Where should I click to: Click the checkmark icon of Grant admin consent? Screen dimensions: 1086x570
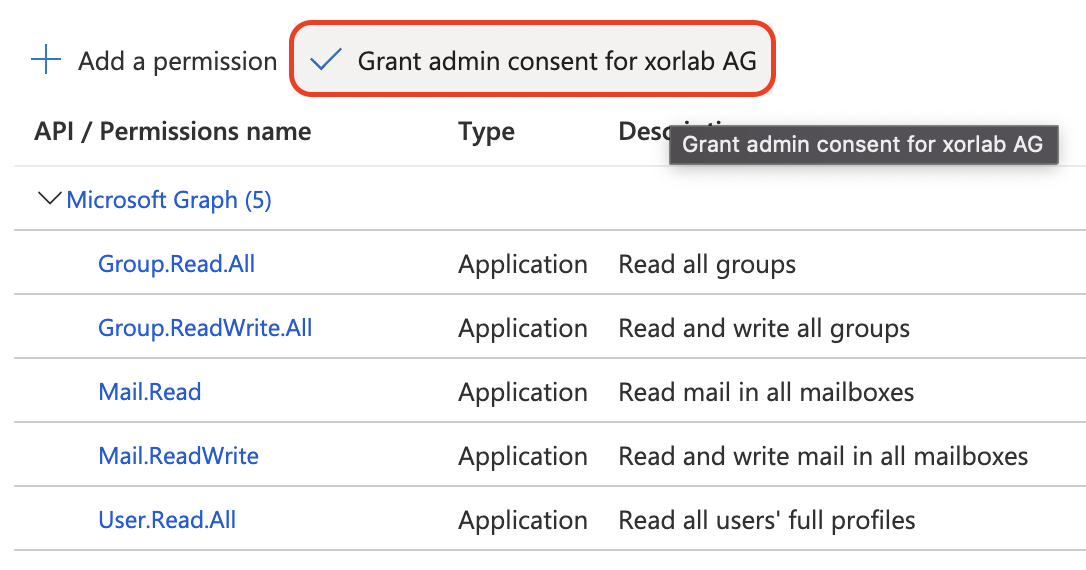[326, 60]
